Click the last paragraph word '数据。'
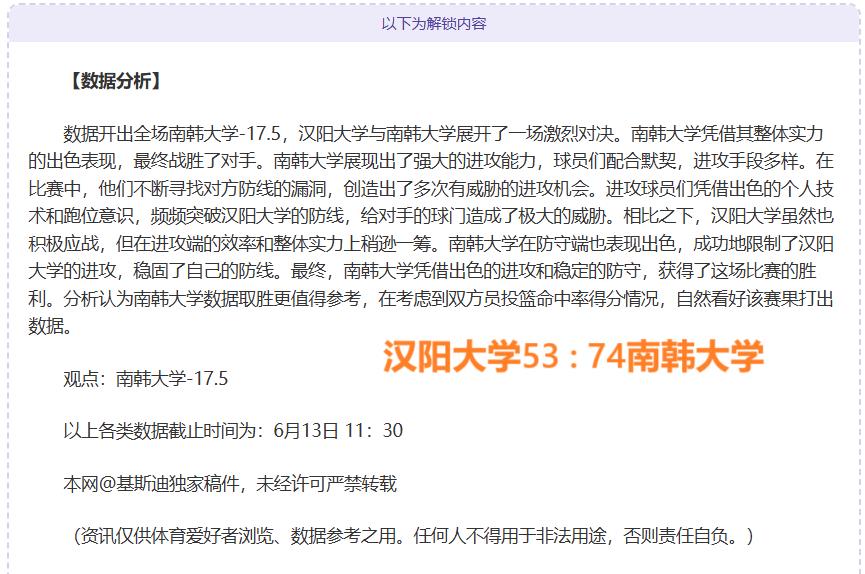The image size is (865, 574). [50, 326]
